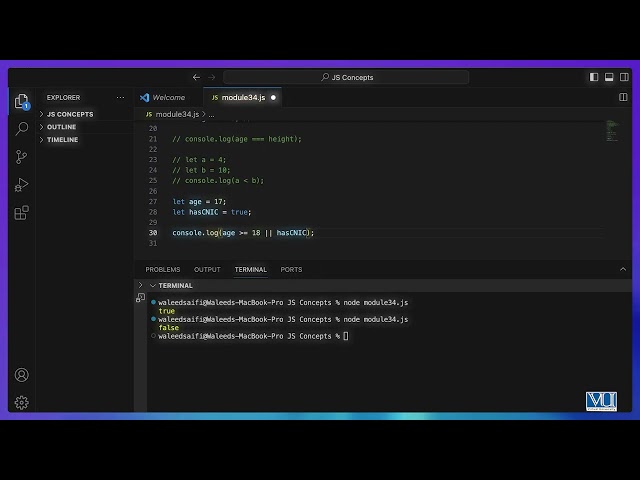
Task: Click the JS Concepts command center search
Action: click(346, 77)
